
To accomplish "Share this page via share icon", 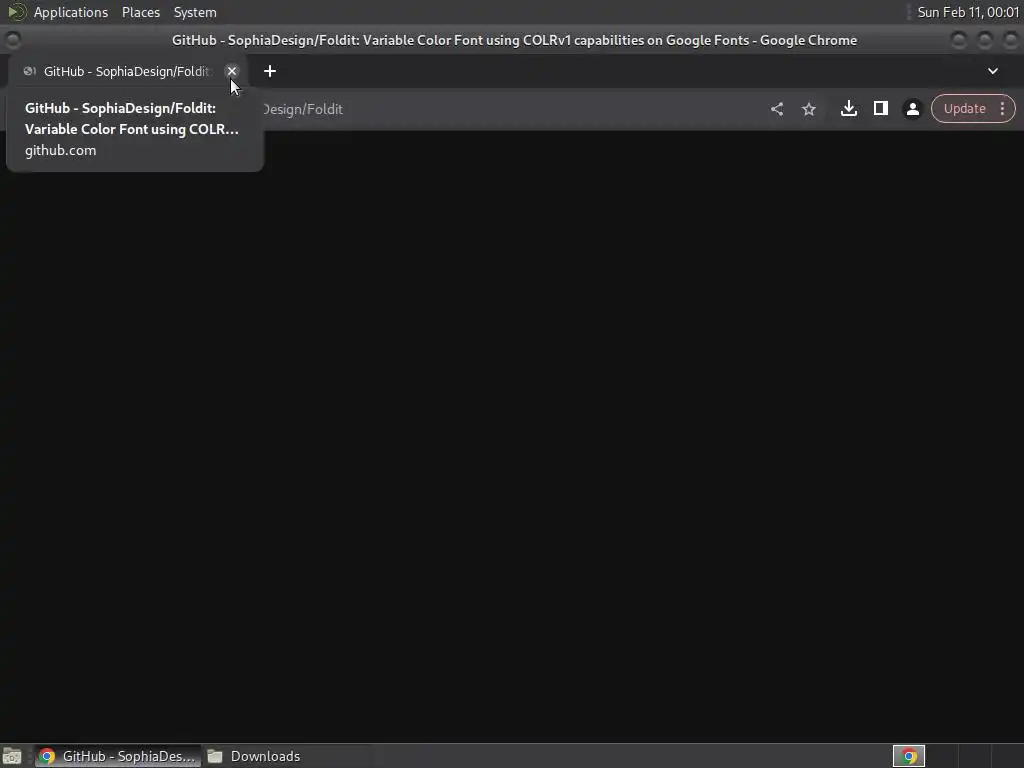I will point(776,109).
